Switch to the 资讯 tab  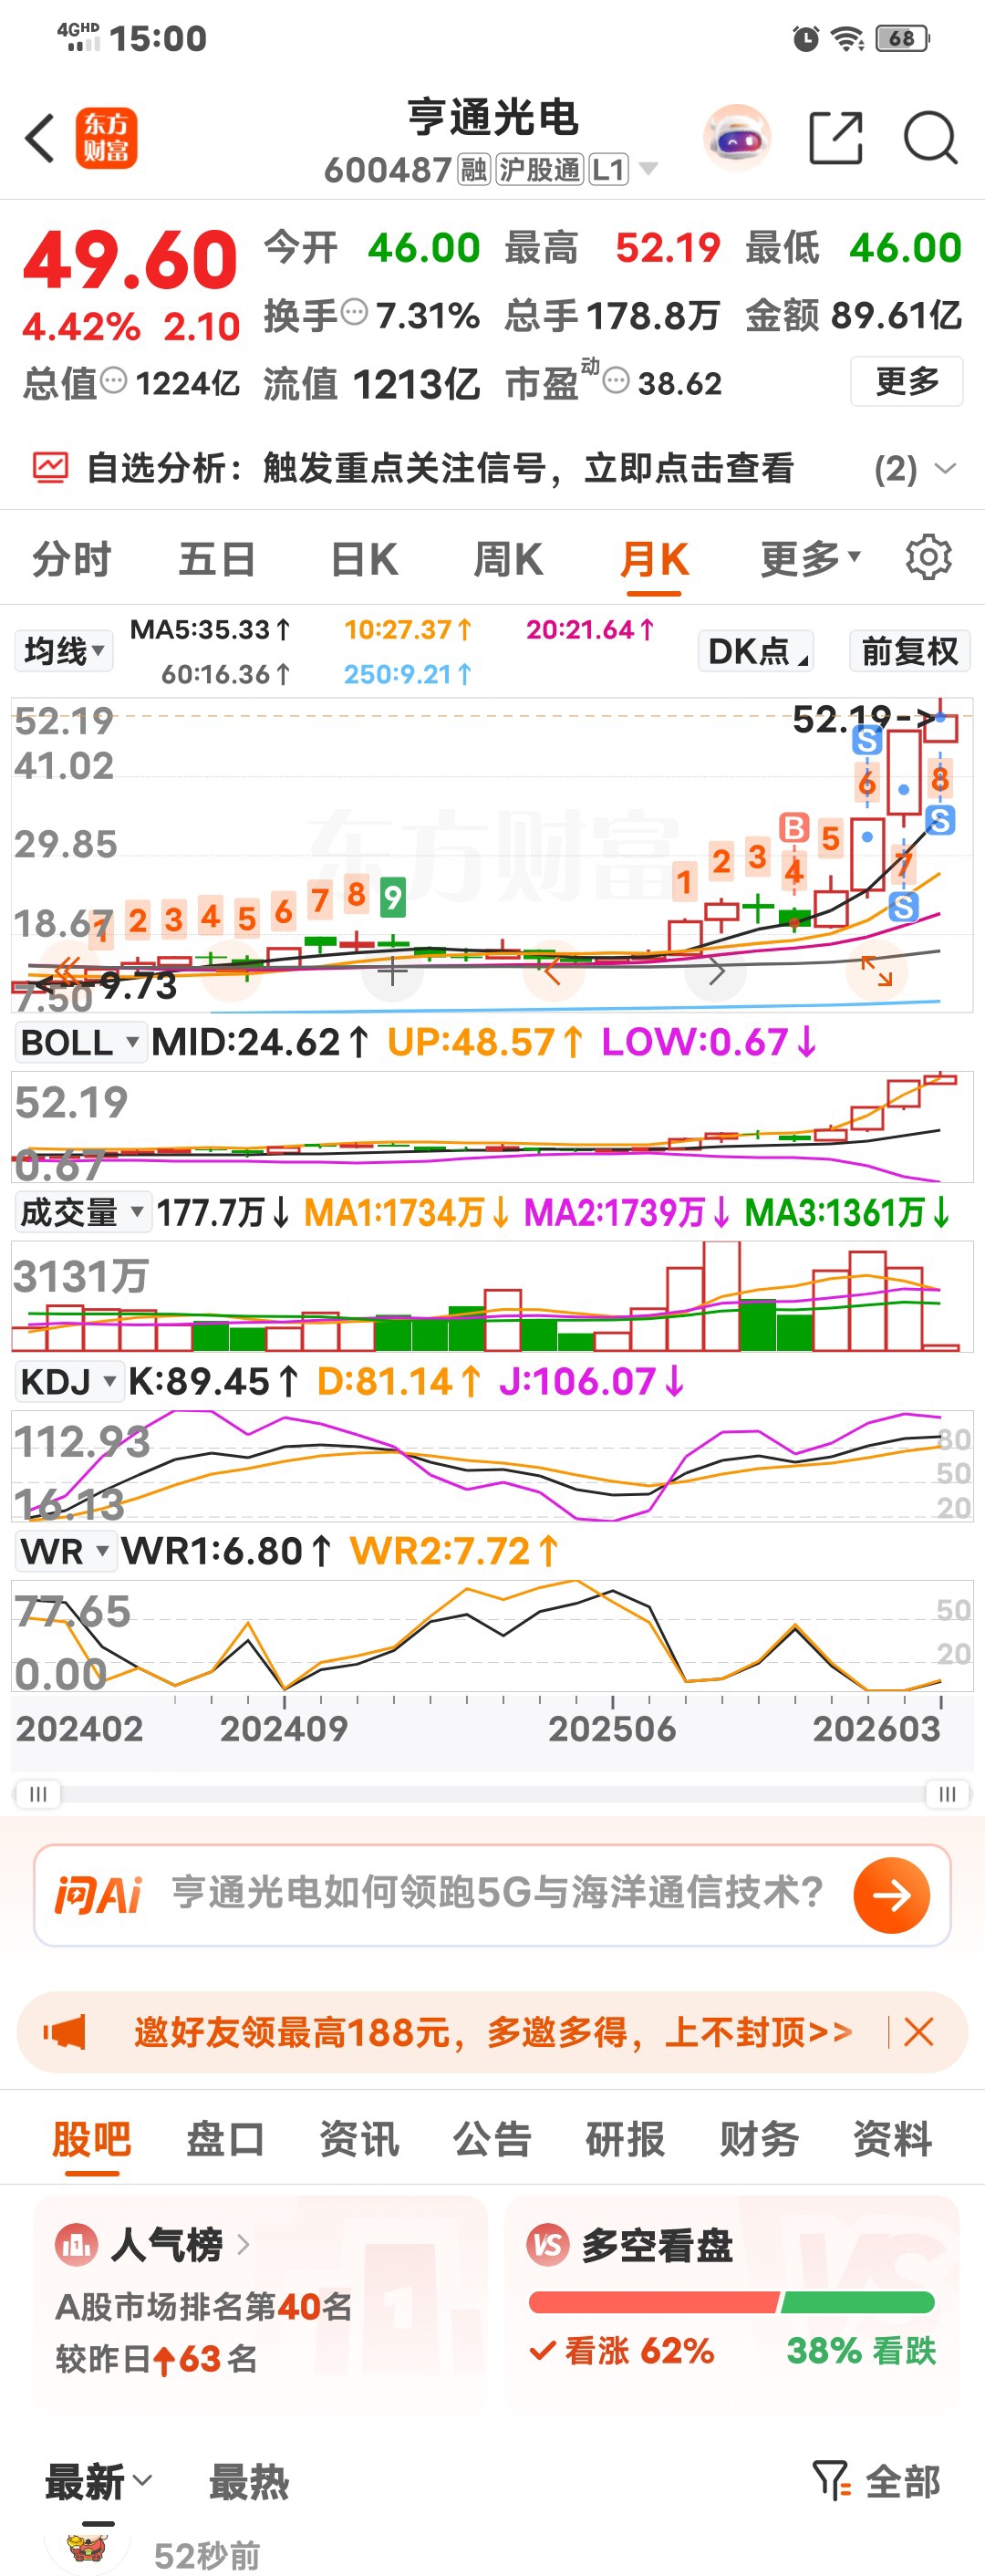[358, 2139]
